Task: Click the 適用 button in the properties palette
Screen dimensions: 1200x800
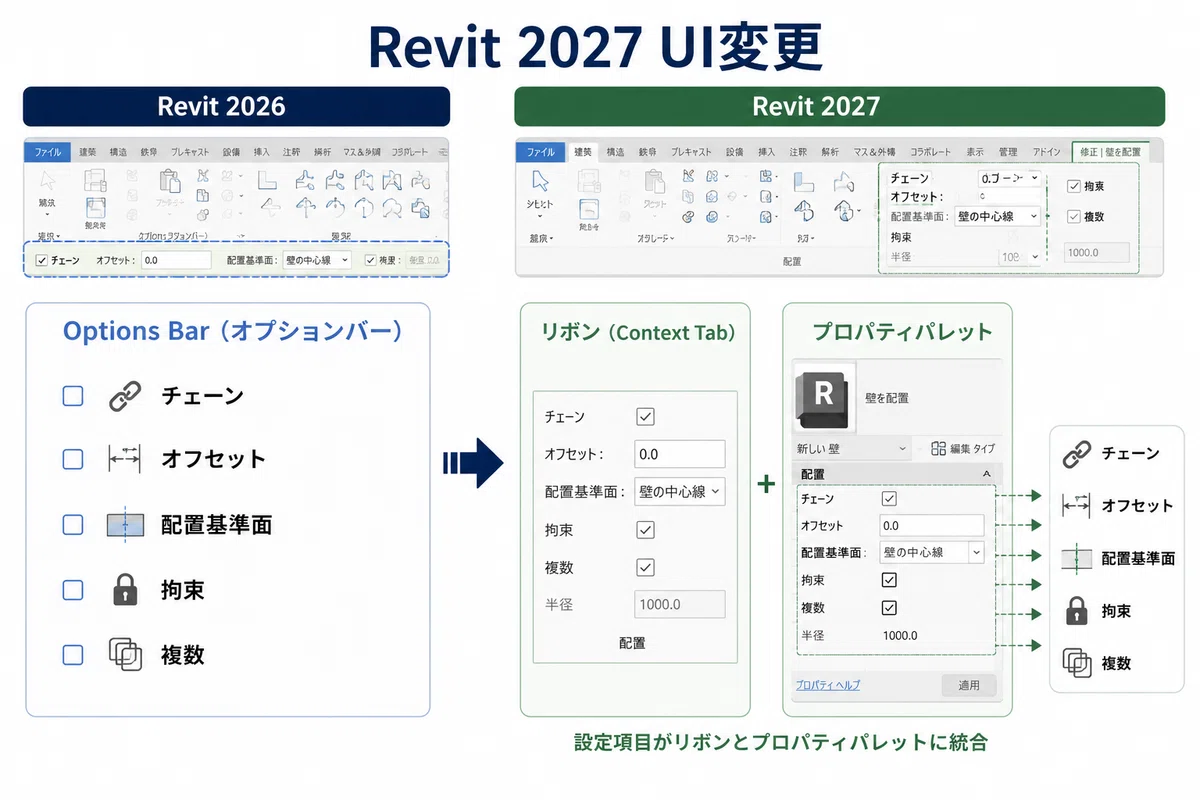Action: [x=969, y=685]
